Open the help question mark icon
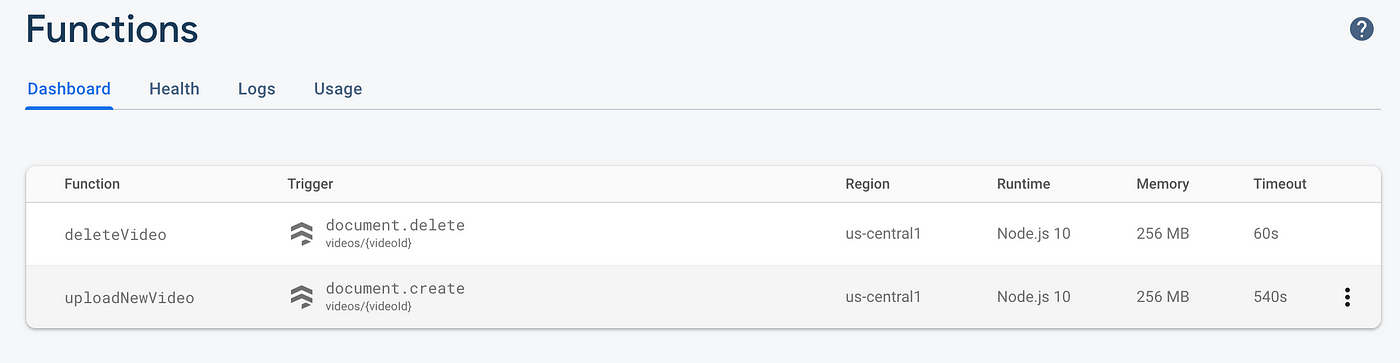This screenshot has height=363, width=1400. [x=1361, y=29]
